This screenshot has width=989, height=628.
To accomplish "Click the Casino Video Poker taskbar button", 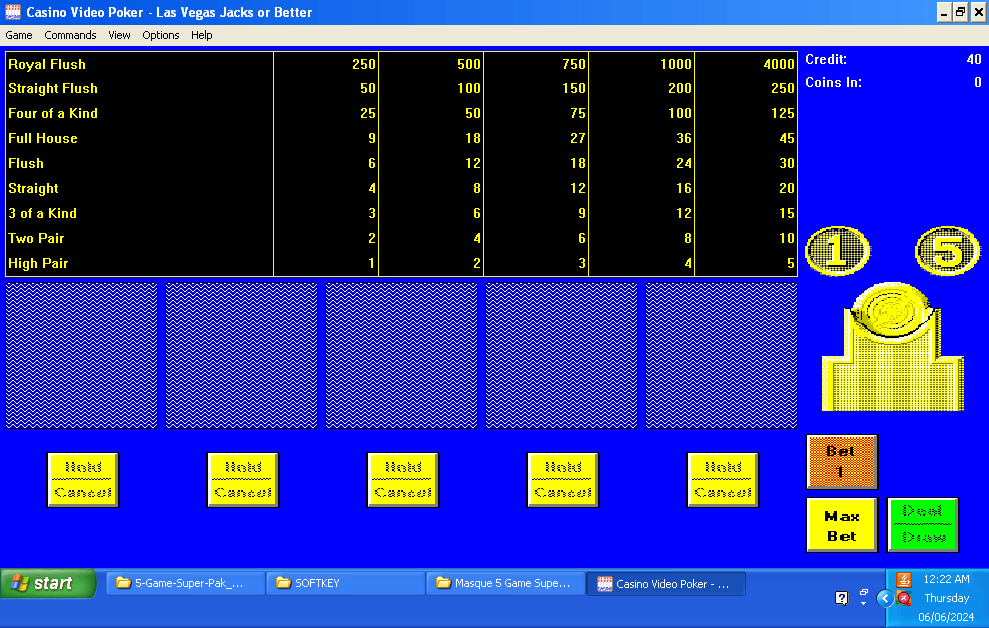I will (666, 583).
